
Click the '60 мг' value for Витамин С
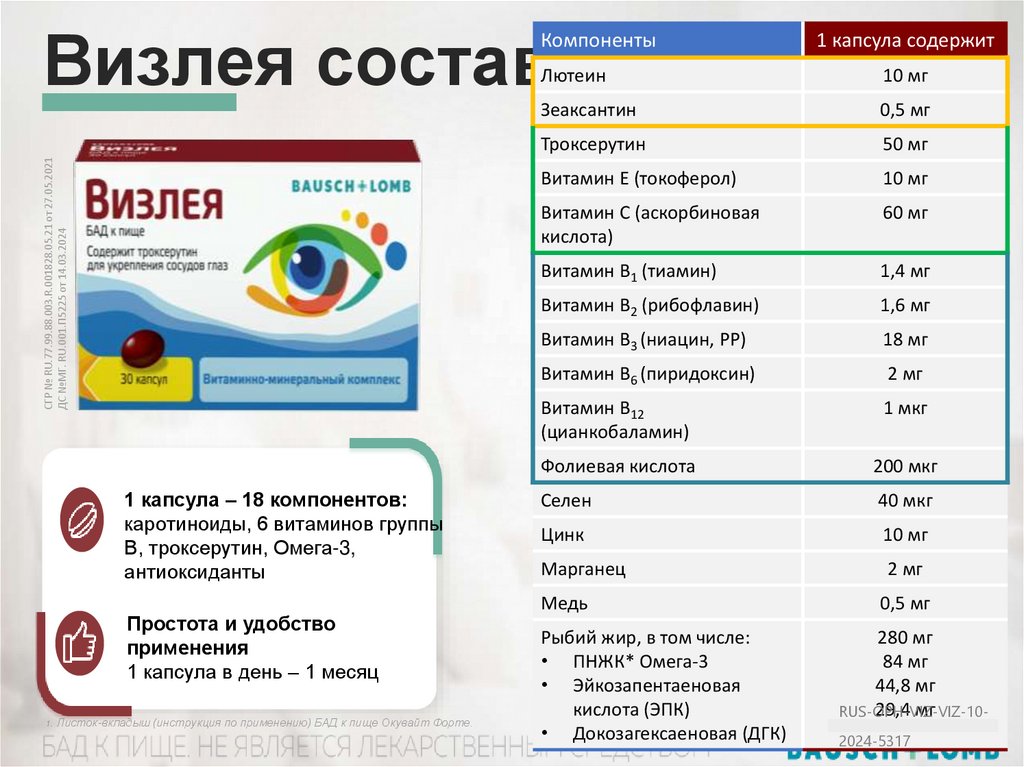tap(905, 213)
